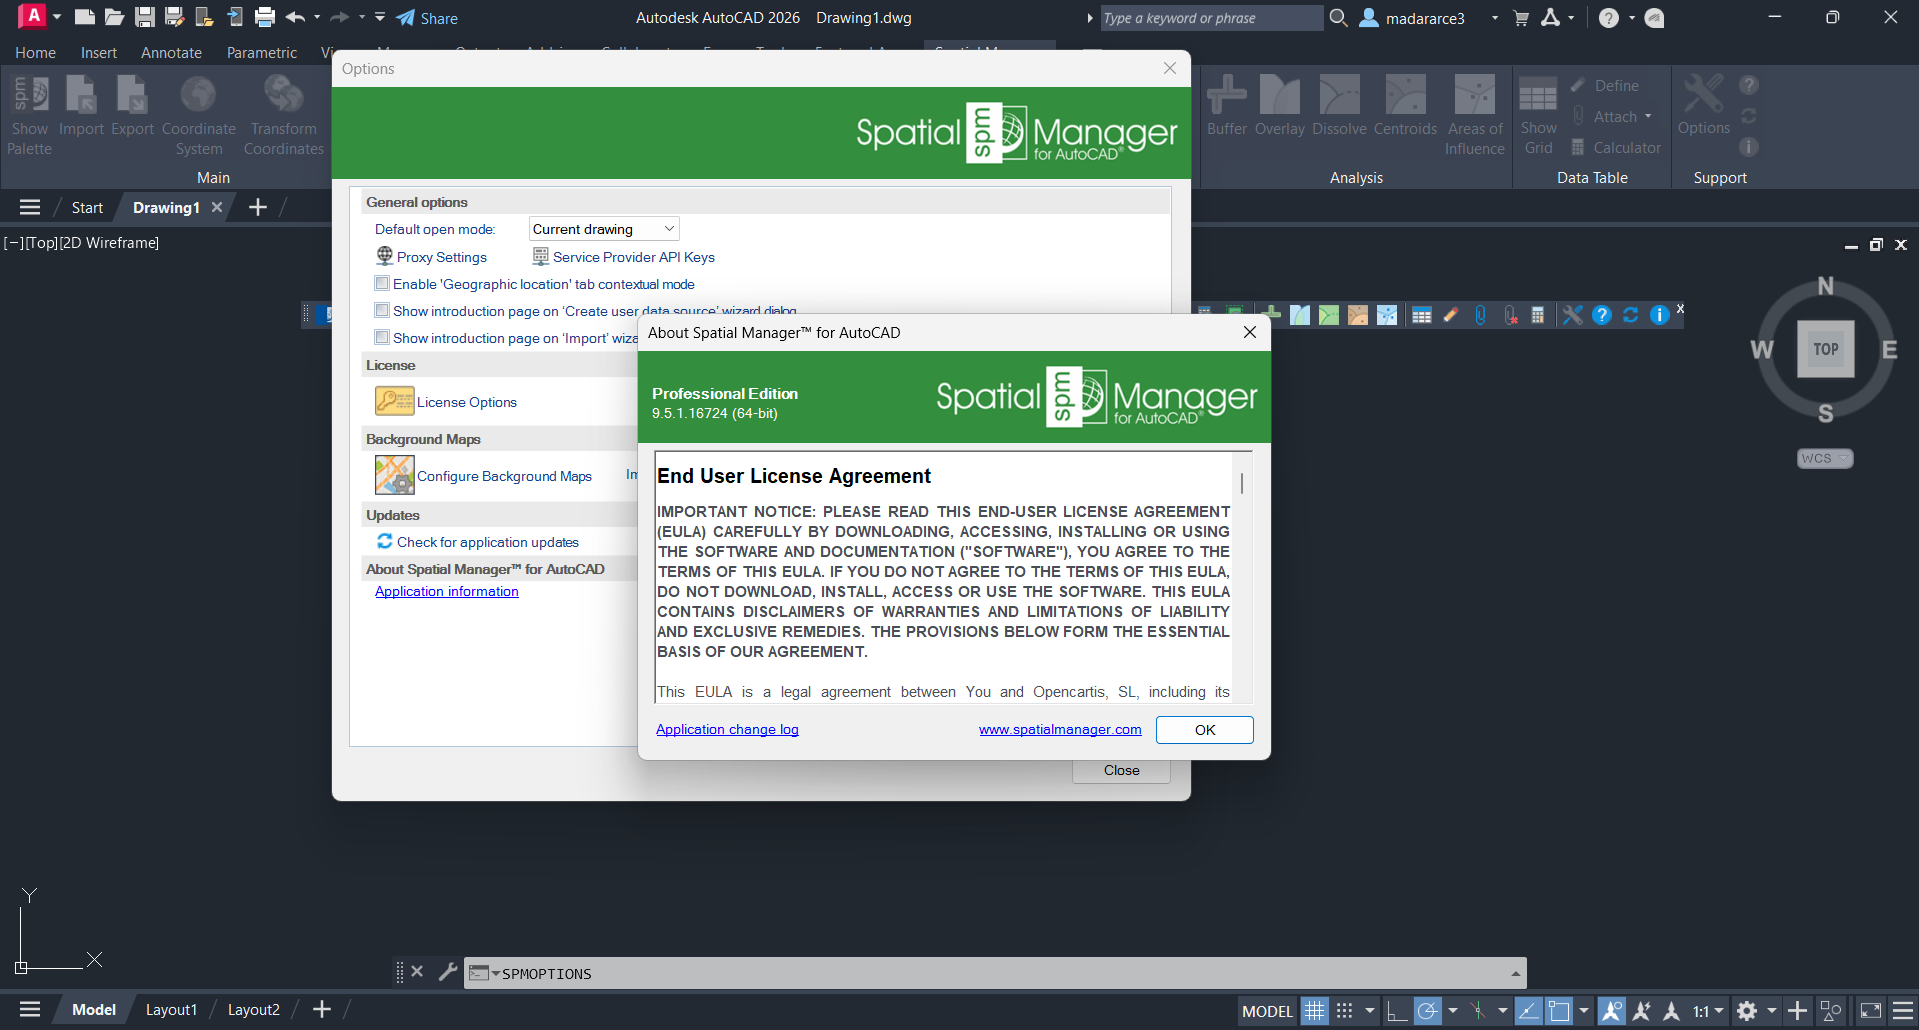Visit the www.spatialmanager.com link
Image resolution: width=1919 pixels, height=1030 pixels.
click(x=1060, y=729)
